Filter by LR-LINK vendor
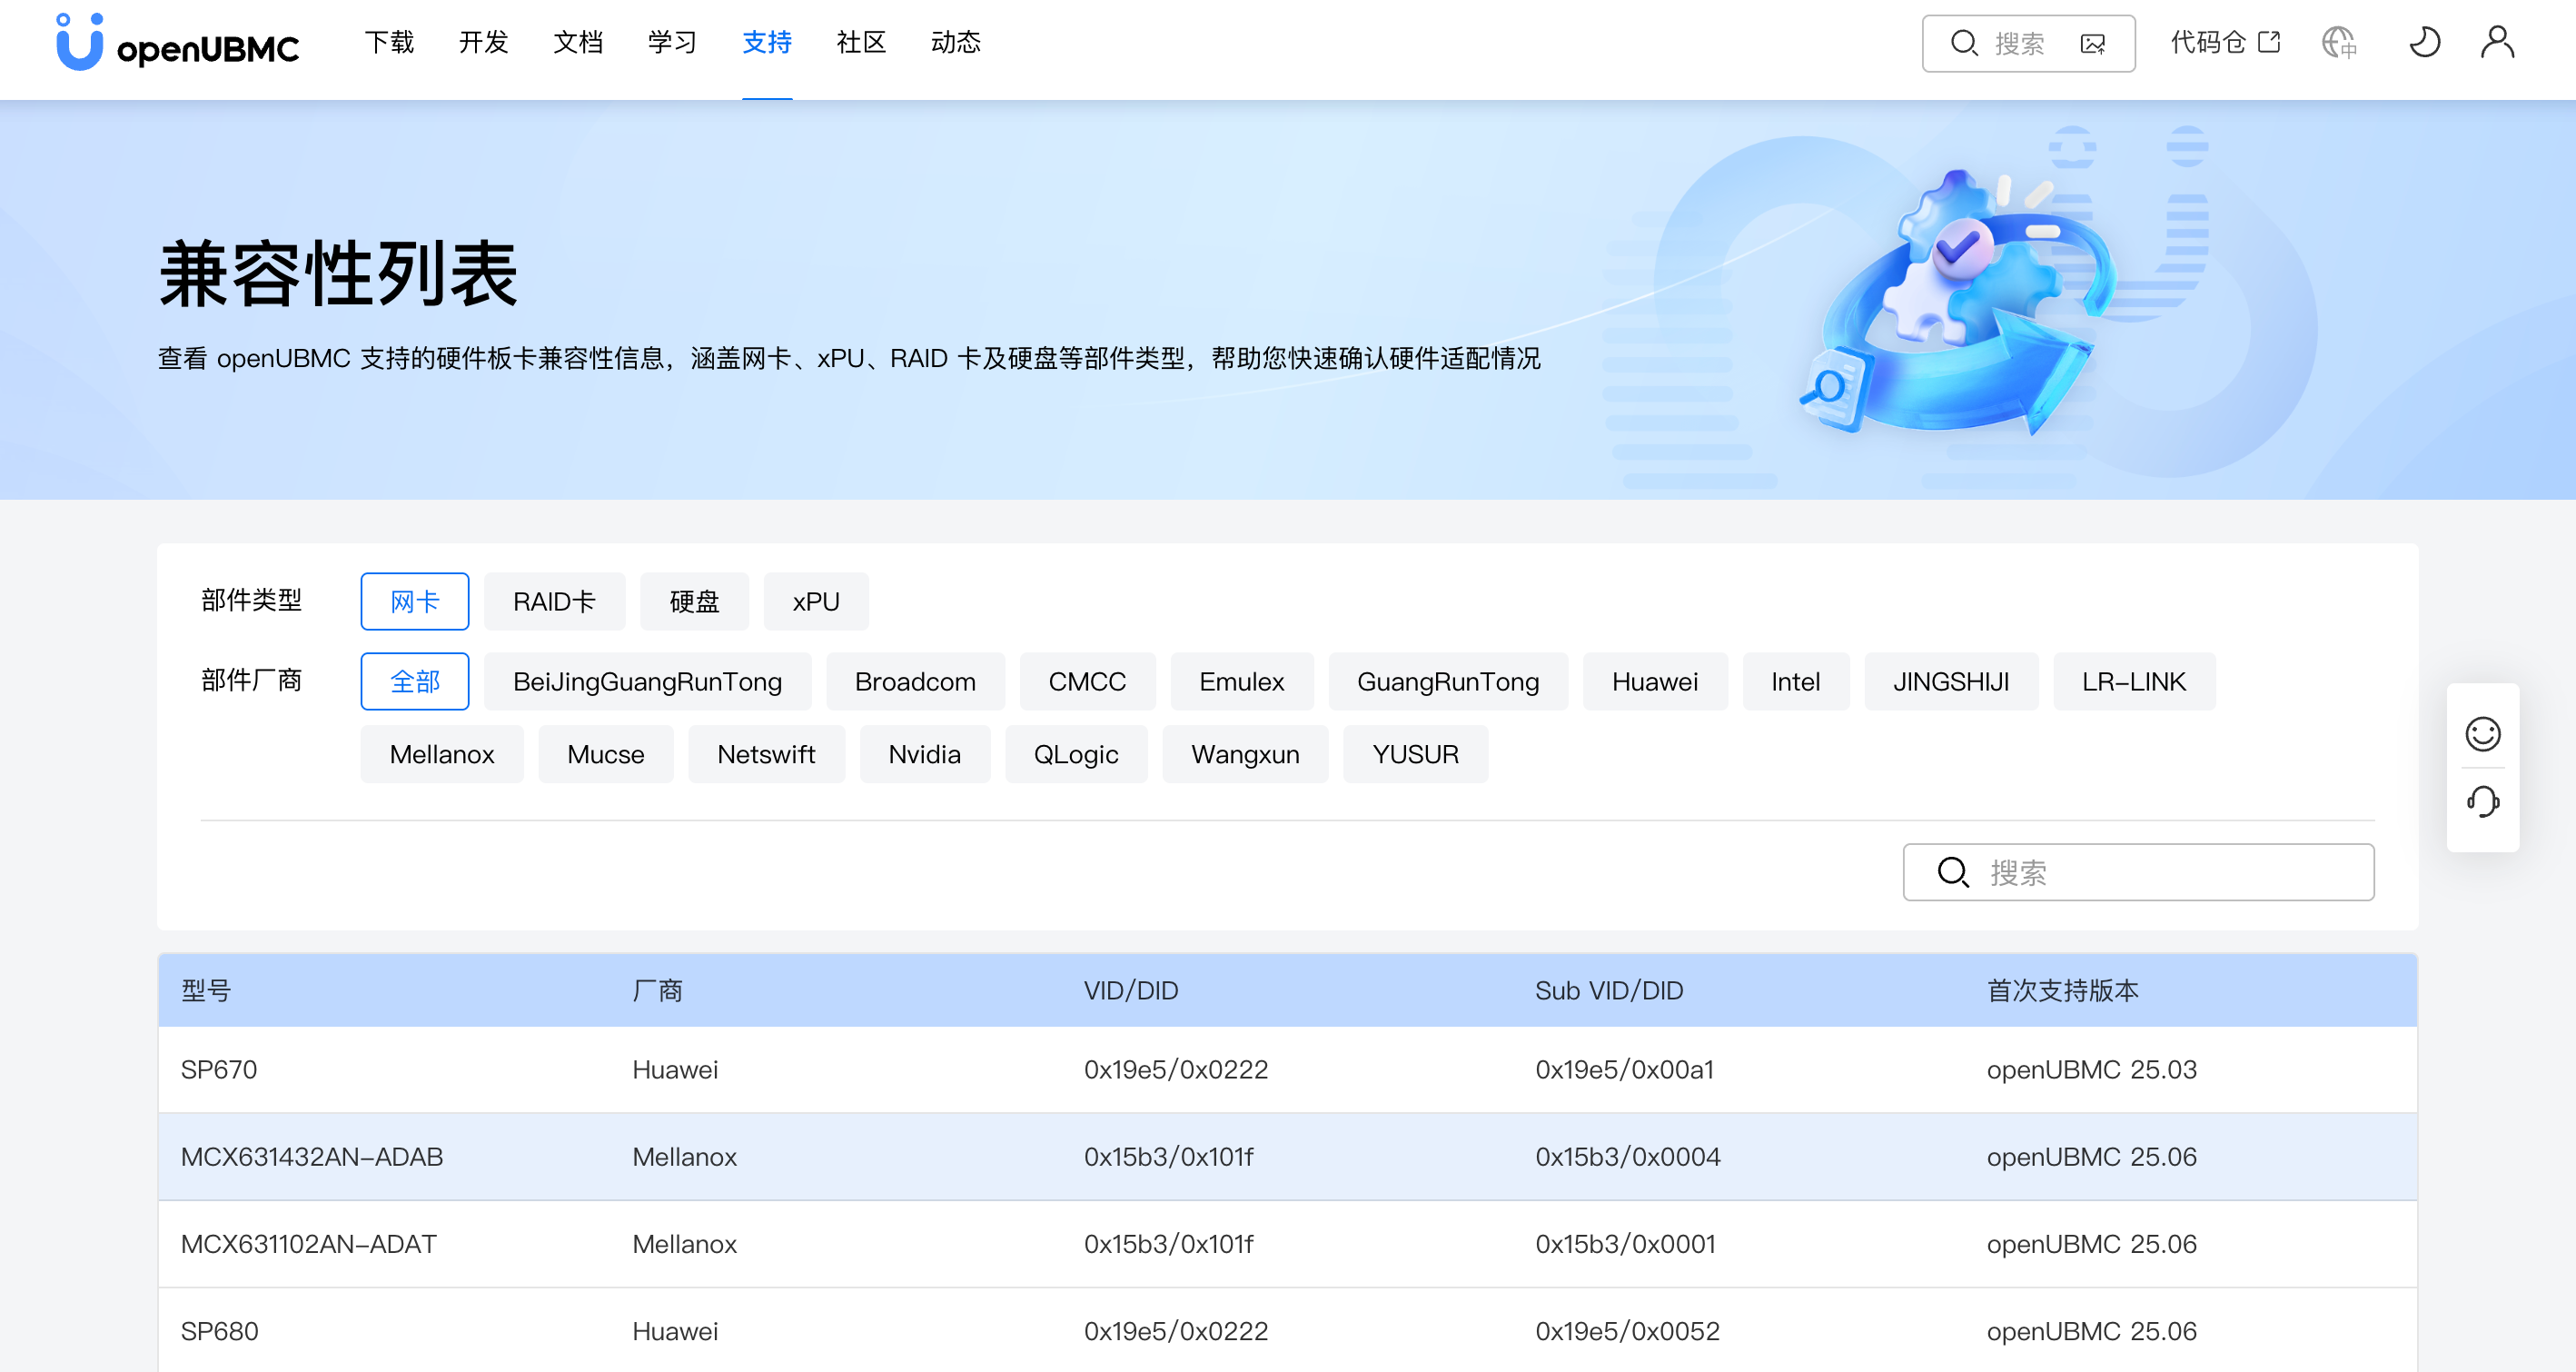Screen dimensions: 2576x1372 pos(2133,681)
